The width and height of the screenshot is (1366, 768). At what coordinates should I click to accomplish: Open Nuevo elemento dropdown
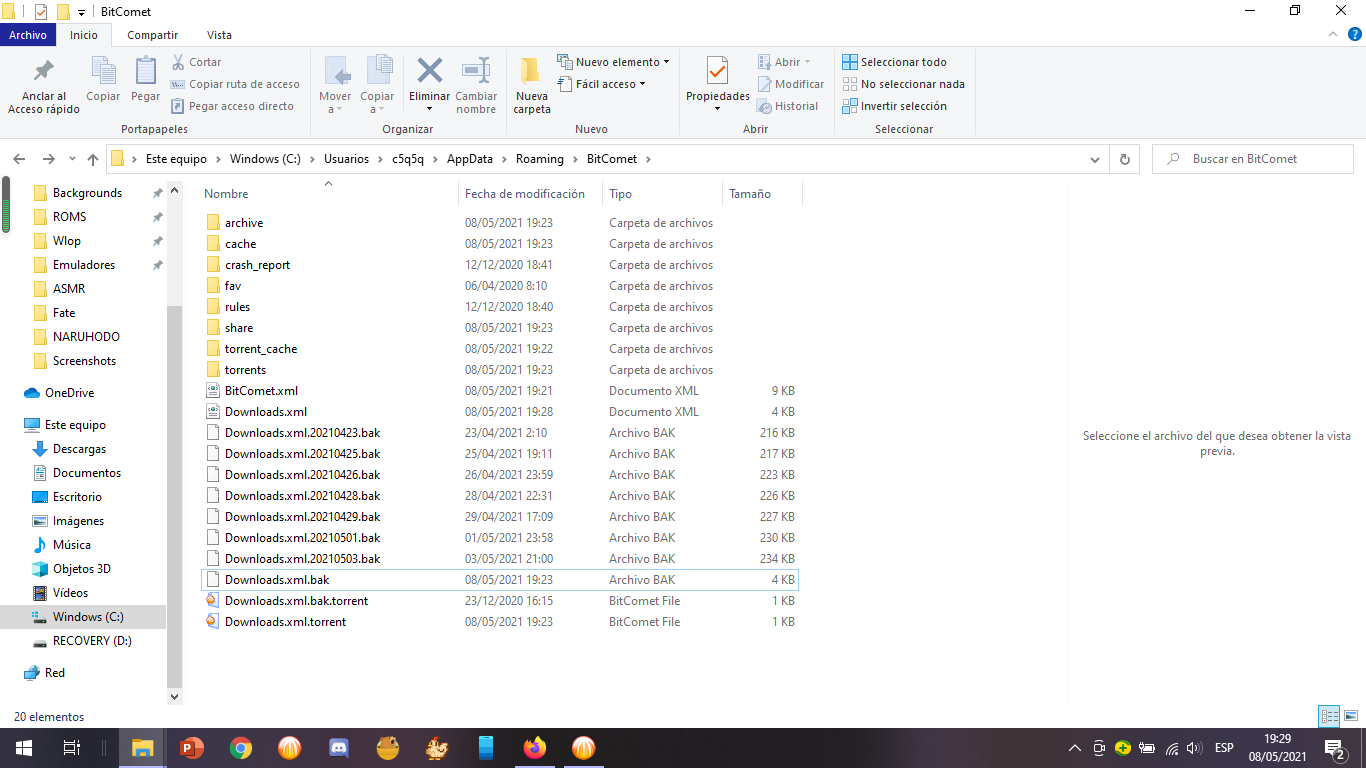(x=613, y=62)
